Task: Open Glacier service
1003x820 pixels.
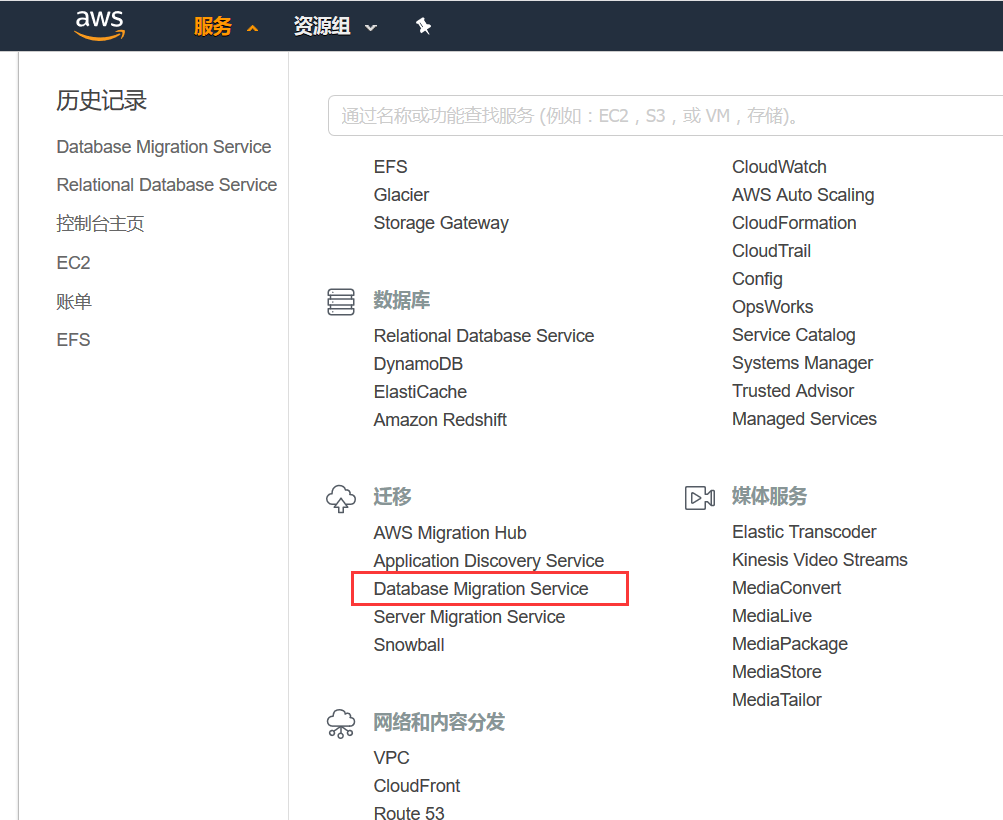Action: coord(401,195)
